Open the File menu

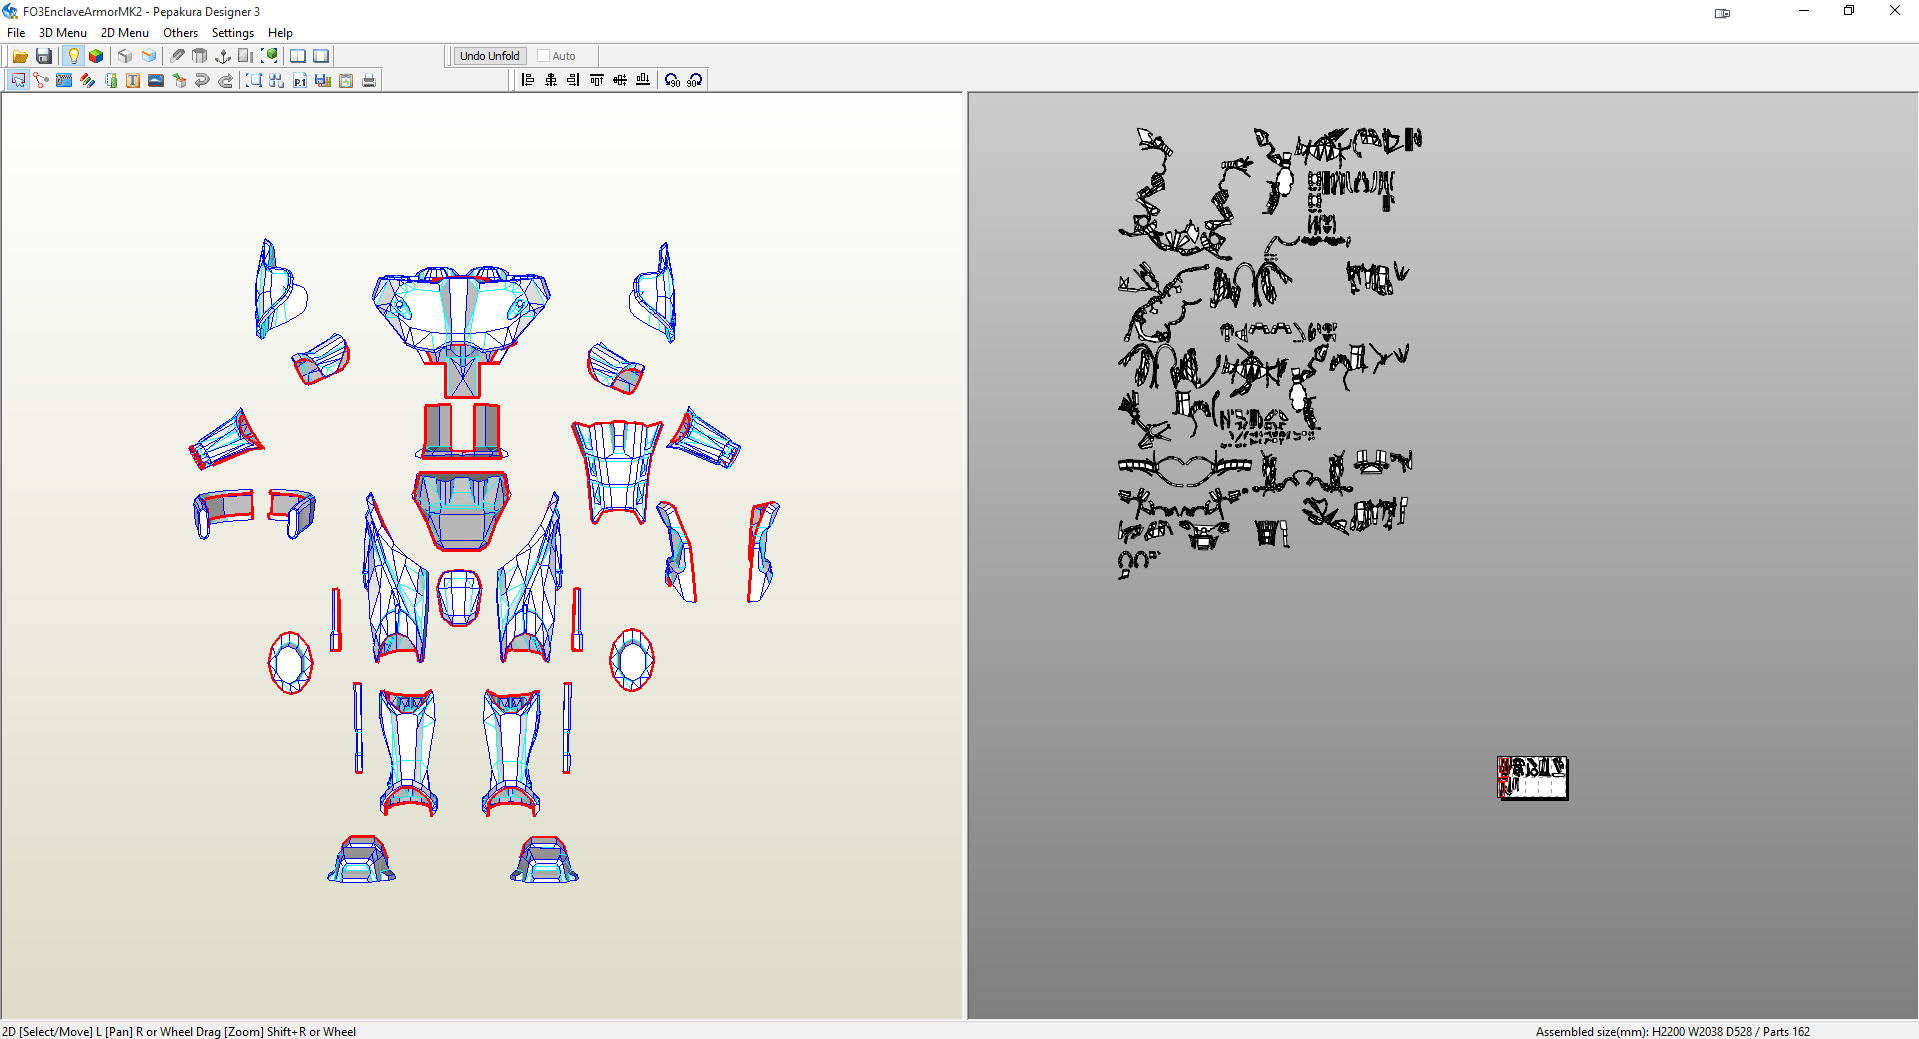coord(16,33)
